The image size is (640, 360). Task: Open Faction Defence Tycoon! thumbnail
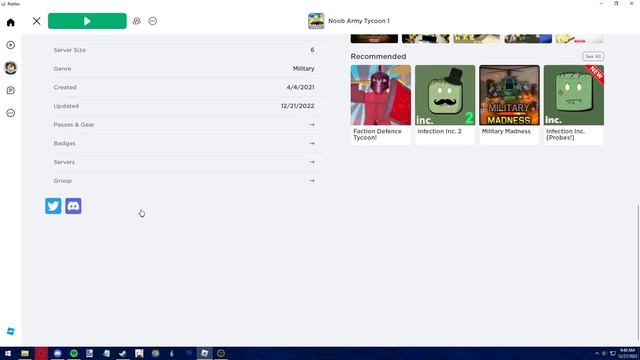380,95
